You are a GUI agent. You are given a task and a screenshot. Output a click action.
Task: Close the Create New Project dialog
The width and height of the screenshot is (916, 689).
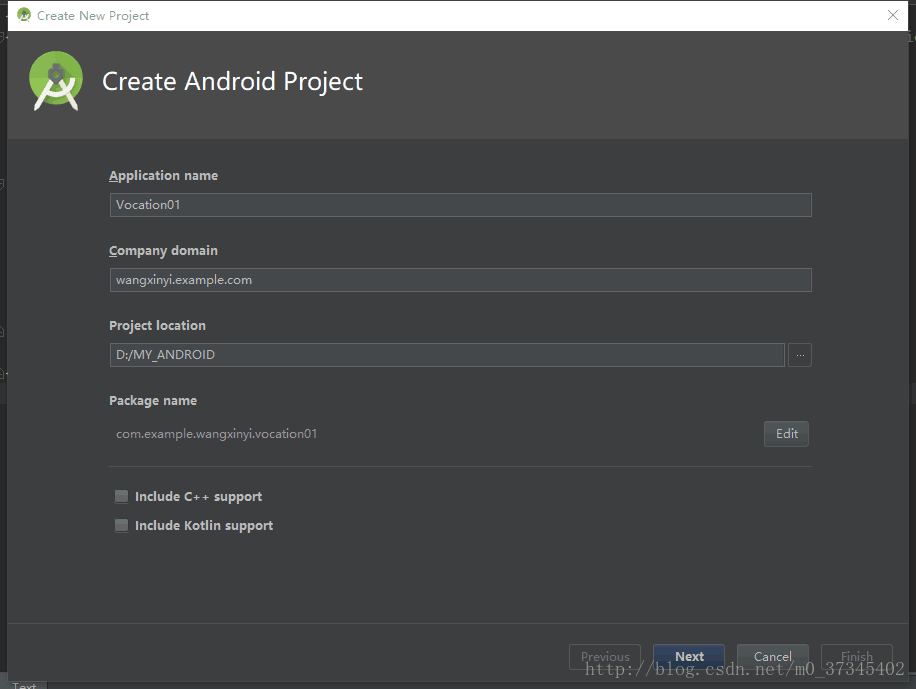tap(893, 15)
